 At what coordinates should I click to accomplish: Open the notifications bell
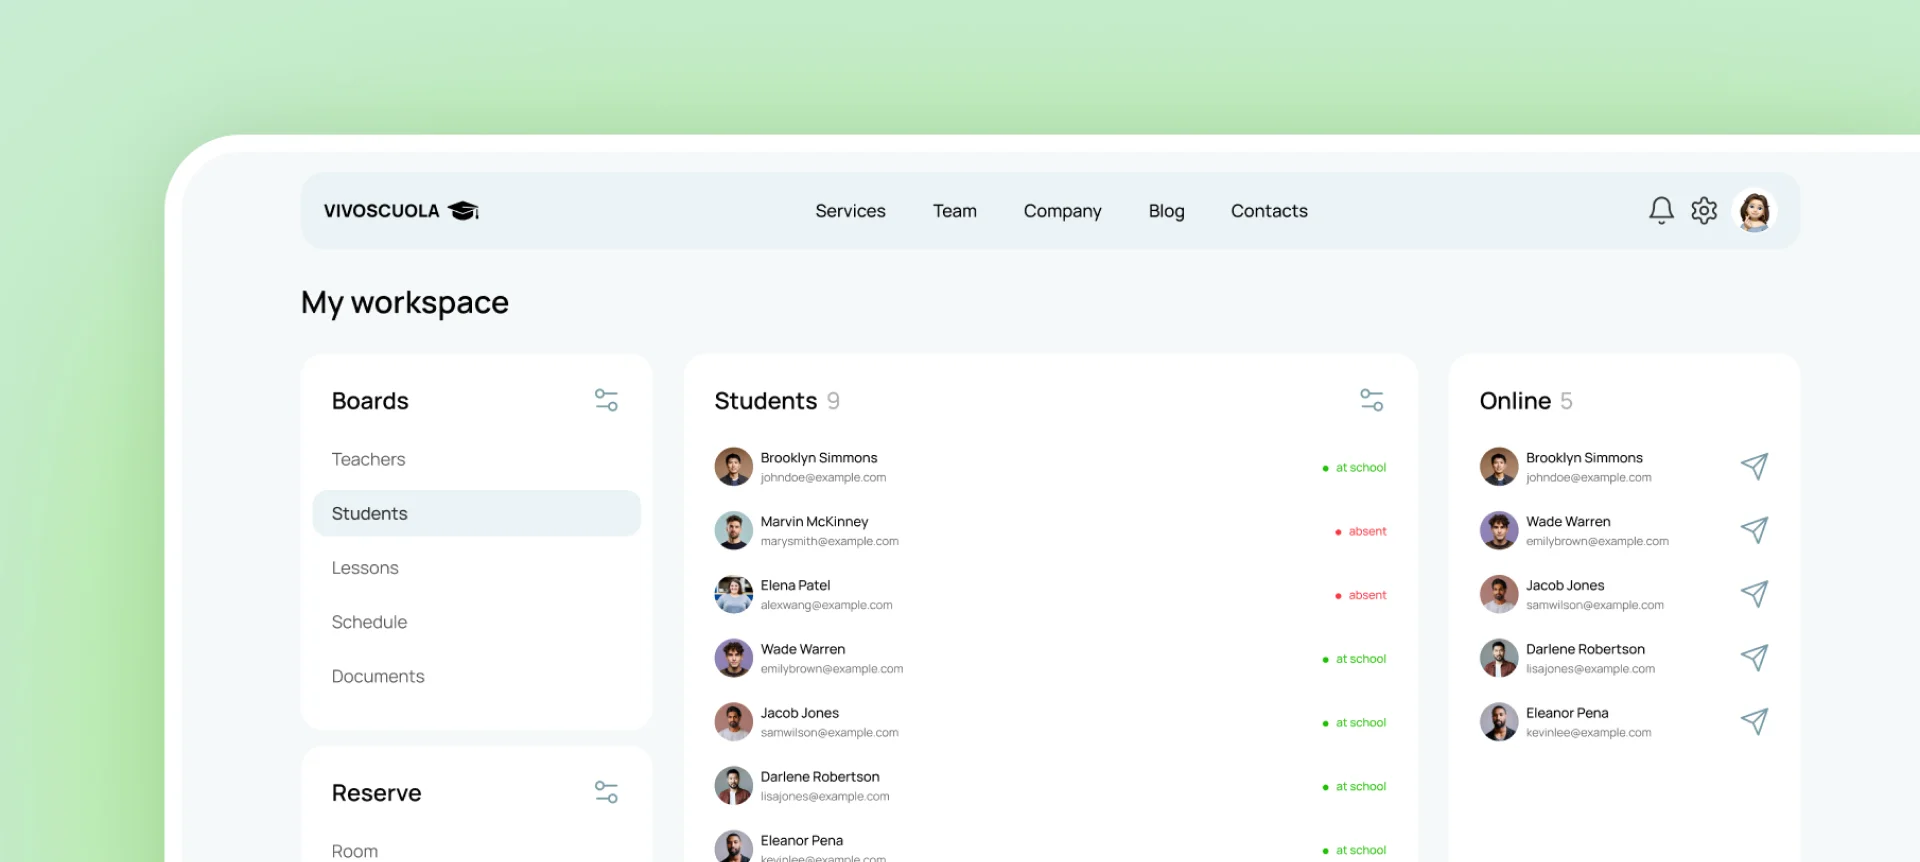click(1661, 210)
